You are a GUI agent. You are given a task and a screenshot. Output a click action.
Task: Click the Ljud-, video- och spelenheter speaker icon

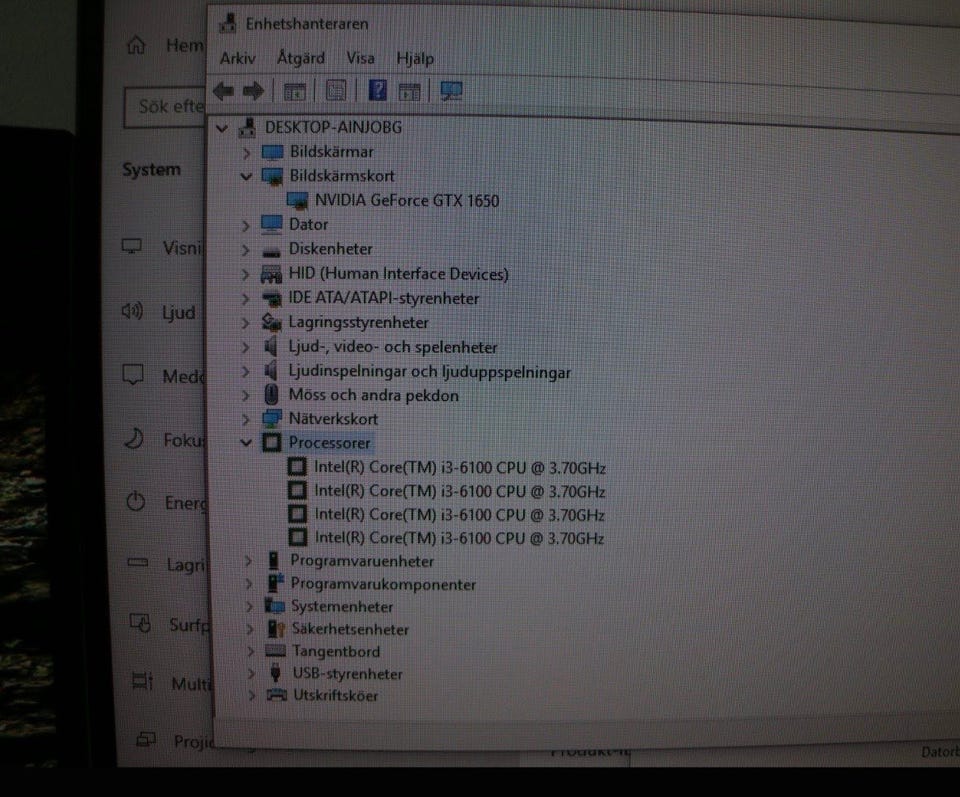[270, 347]
